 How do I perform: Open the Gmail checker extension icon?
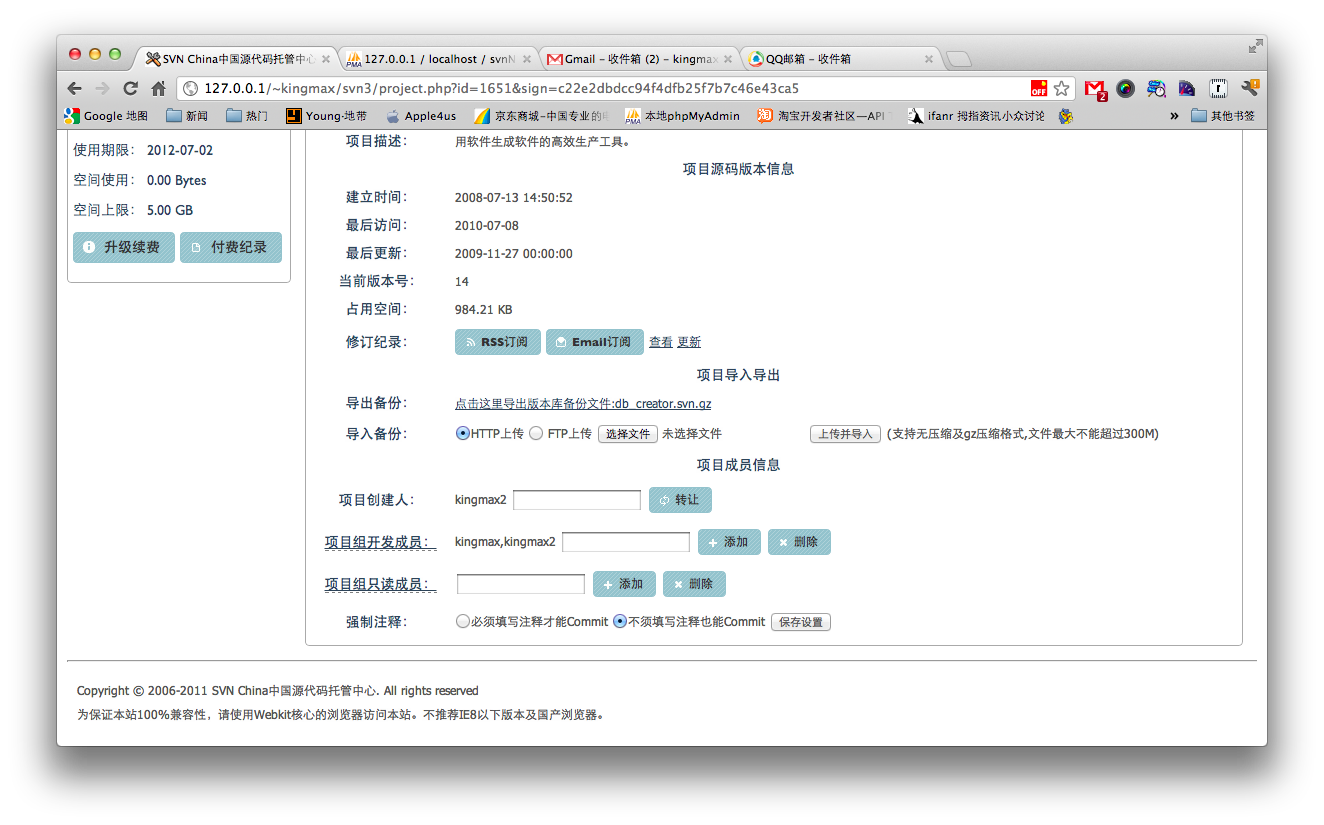(1095, 89)
